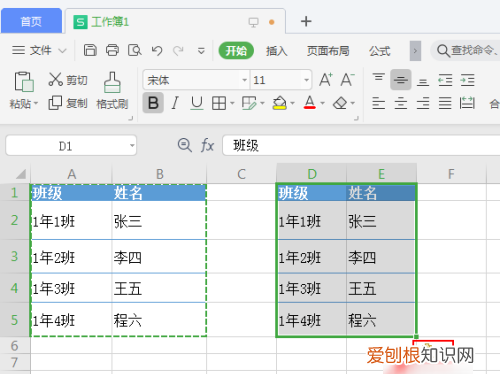Toggle Underline formatting
500x374 pixels.
coord(197,103)
